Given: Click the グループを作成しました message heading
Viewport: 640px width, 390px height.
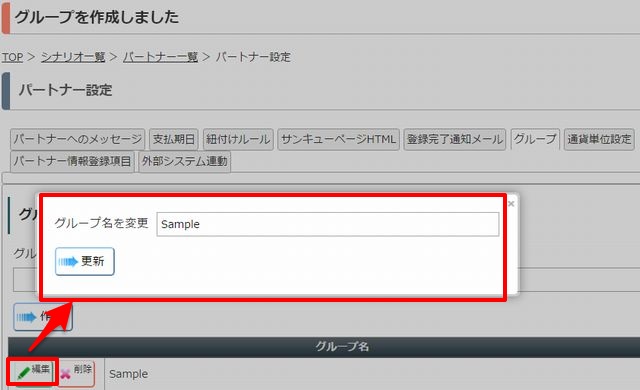Looking at the screenshot, I should (97, 17).
